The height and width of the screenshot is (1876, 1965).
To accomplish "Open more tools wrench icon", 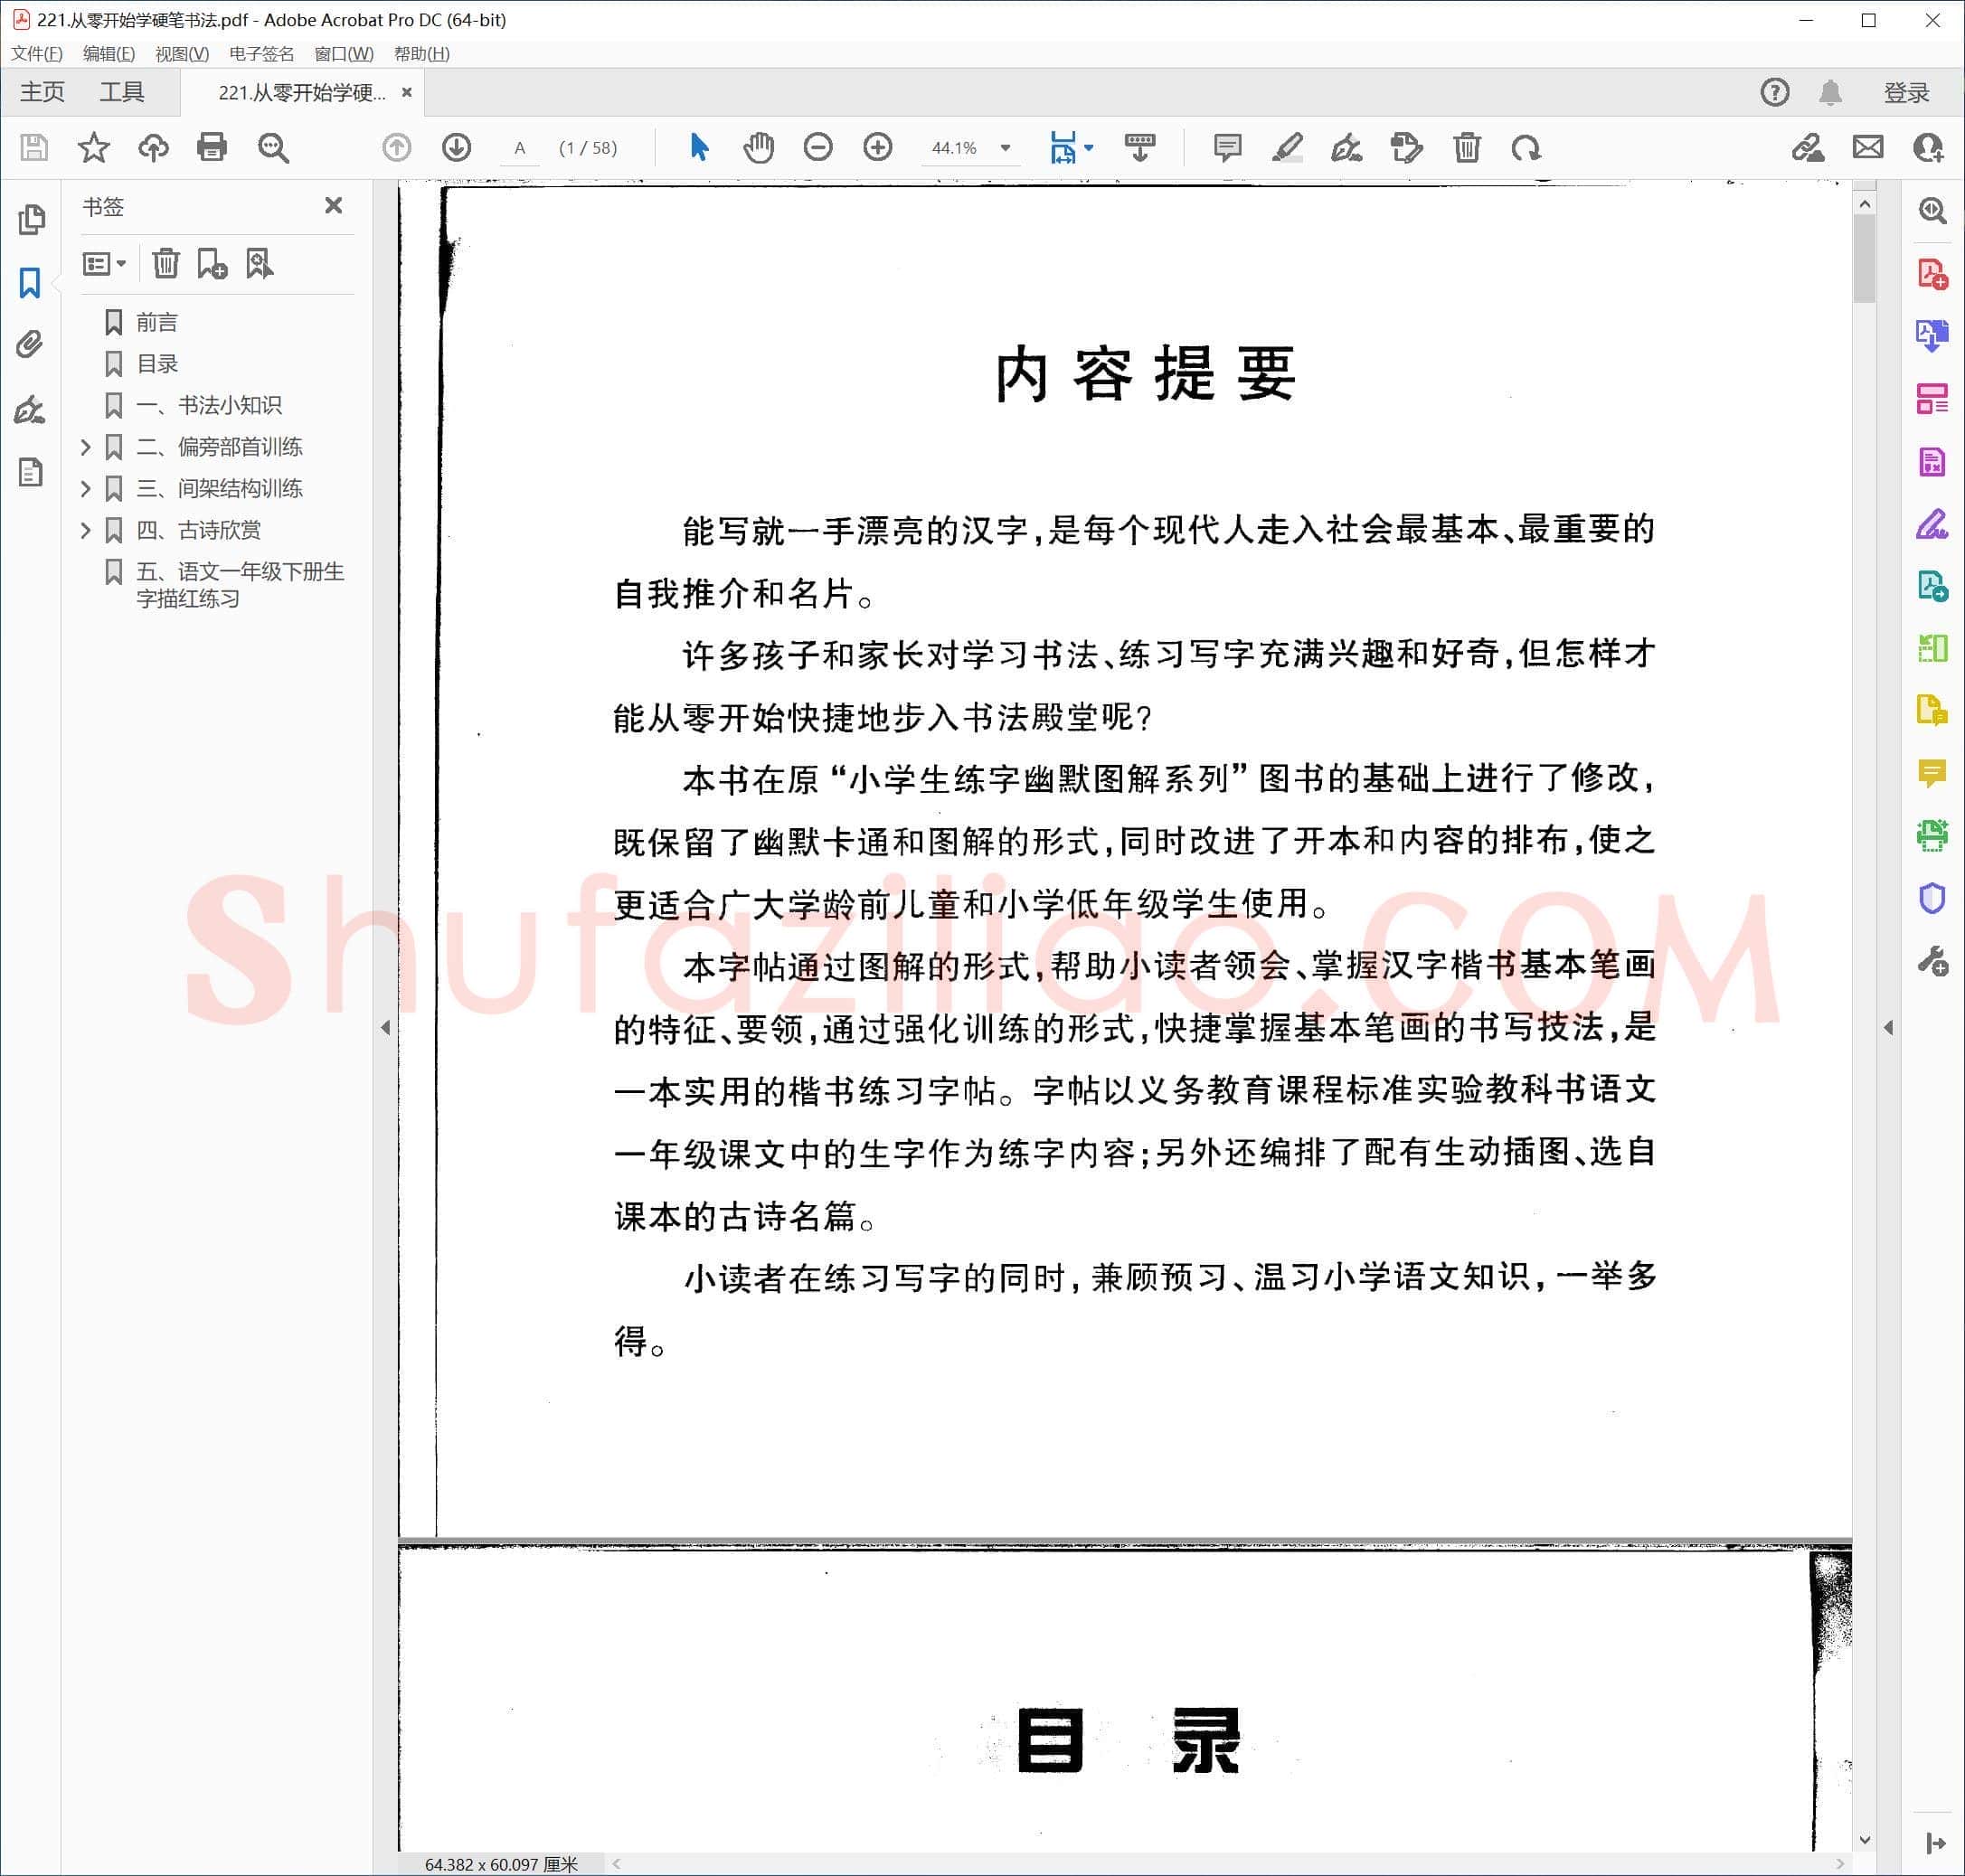I will (1932, 962).
